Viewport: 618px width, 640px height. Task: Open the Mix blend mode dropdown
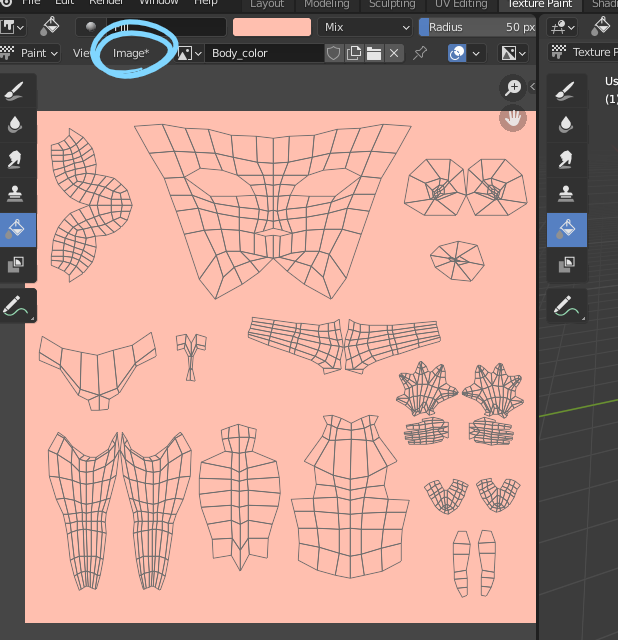[x=365, y=27]
